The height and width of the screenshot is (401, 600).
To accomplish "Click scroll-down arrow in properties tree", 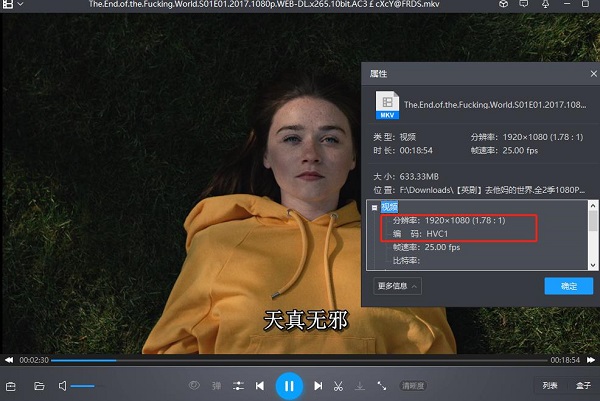I will point(593,265).
